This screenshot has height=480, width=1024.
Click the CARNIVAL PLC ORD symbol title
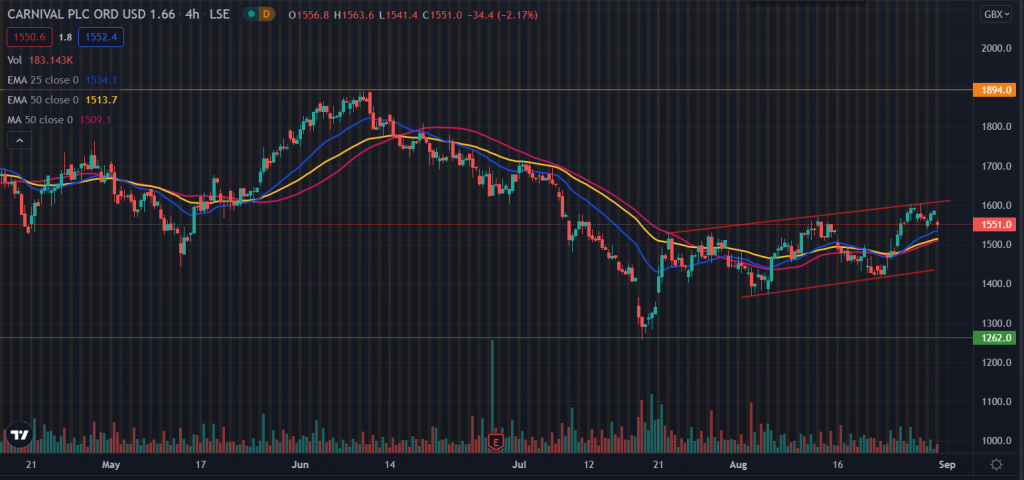[91, 14]
